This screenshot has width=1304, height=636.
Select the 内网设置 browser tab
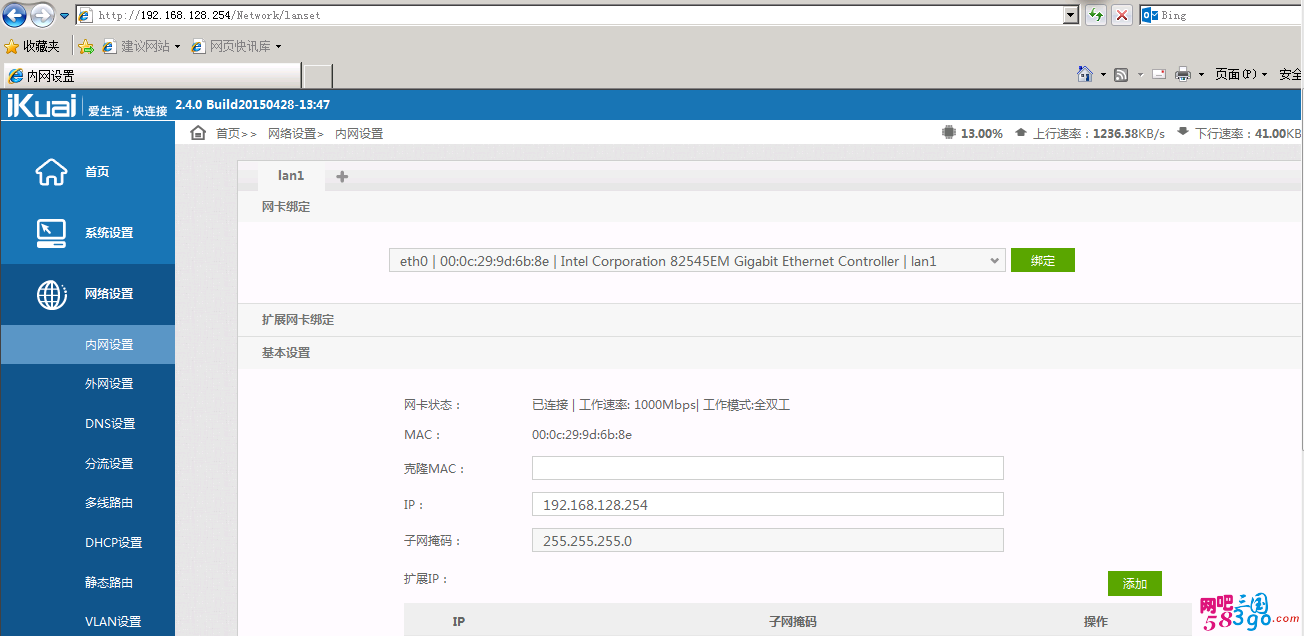click(x=152, y=76)
